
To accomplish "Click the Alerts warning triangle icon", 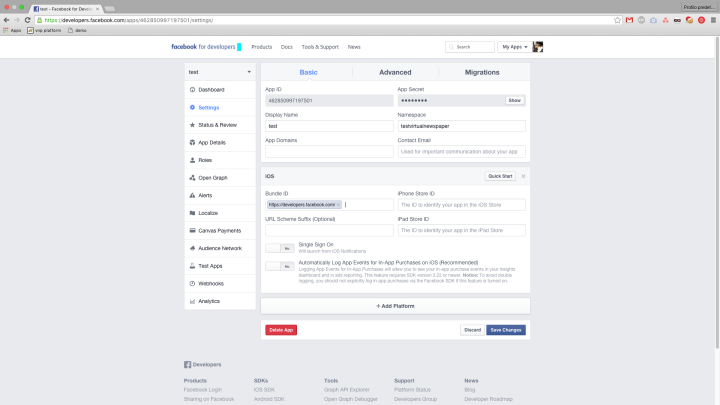I will point(191,195).
